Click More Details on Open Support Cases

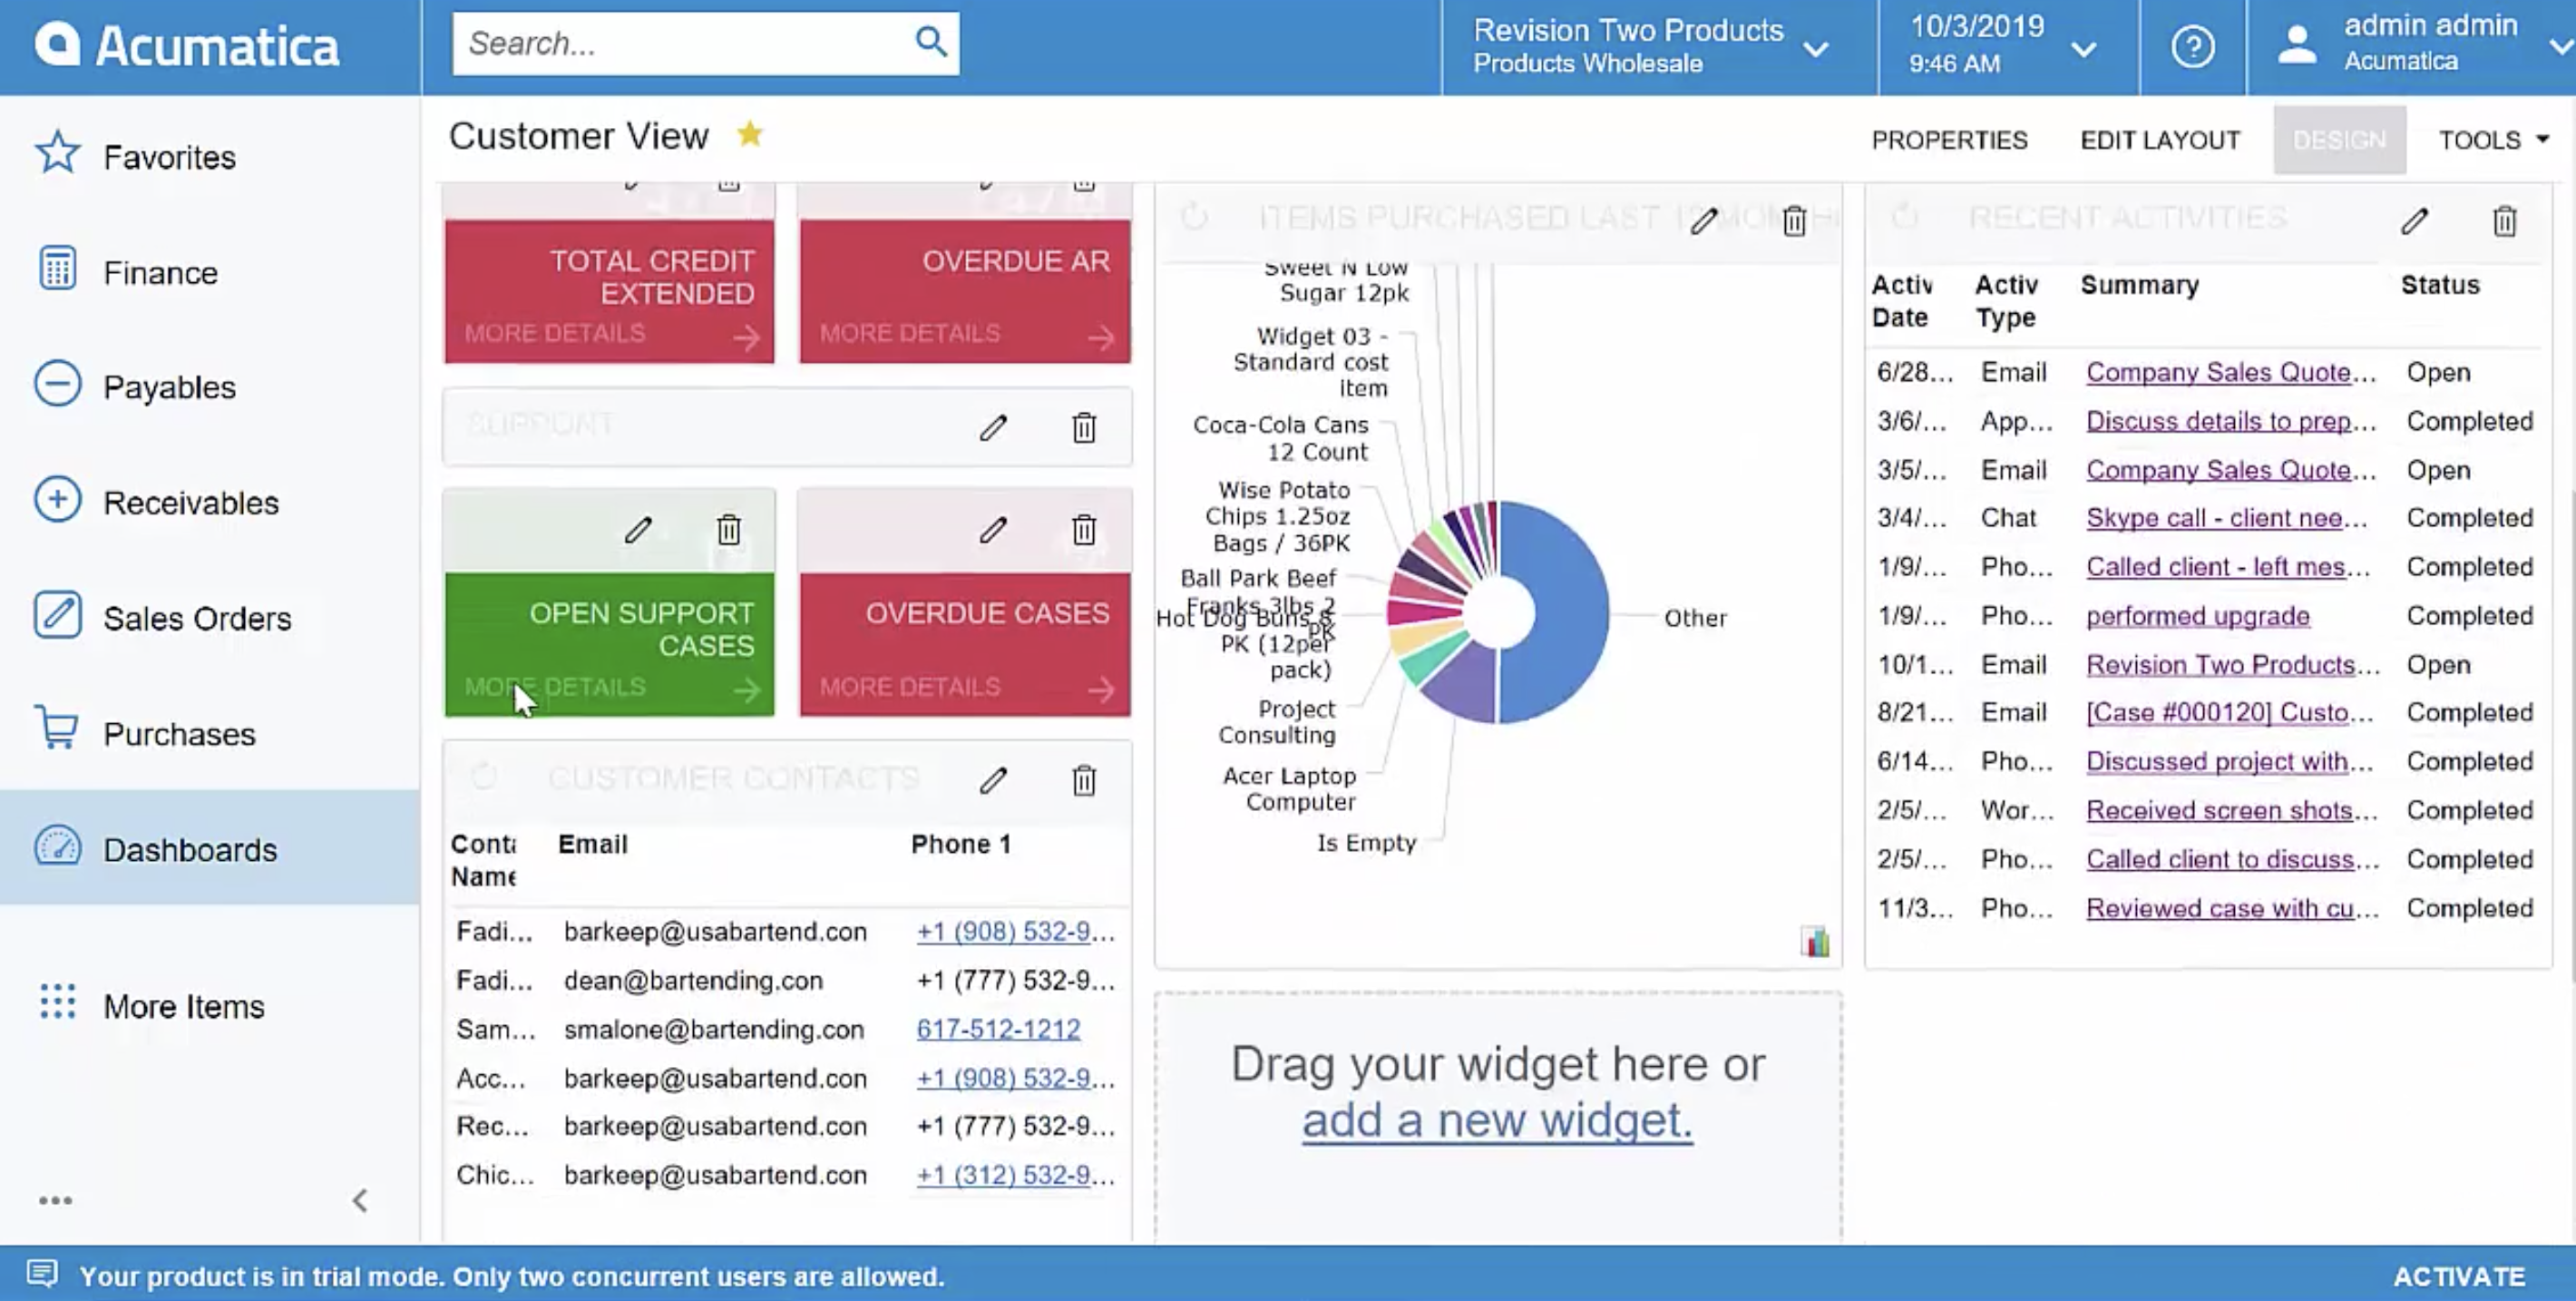point(554,687)
